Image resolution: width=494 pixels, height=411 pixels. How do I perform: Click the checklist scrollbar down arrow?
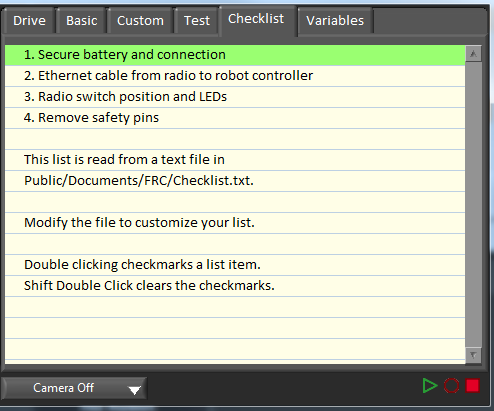click(x=473, y=355)
